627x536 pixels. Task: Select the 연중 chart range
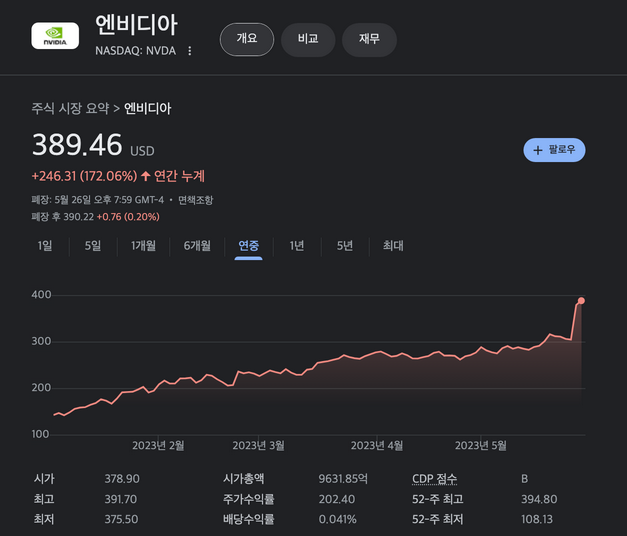point(248,246)
